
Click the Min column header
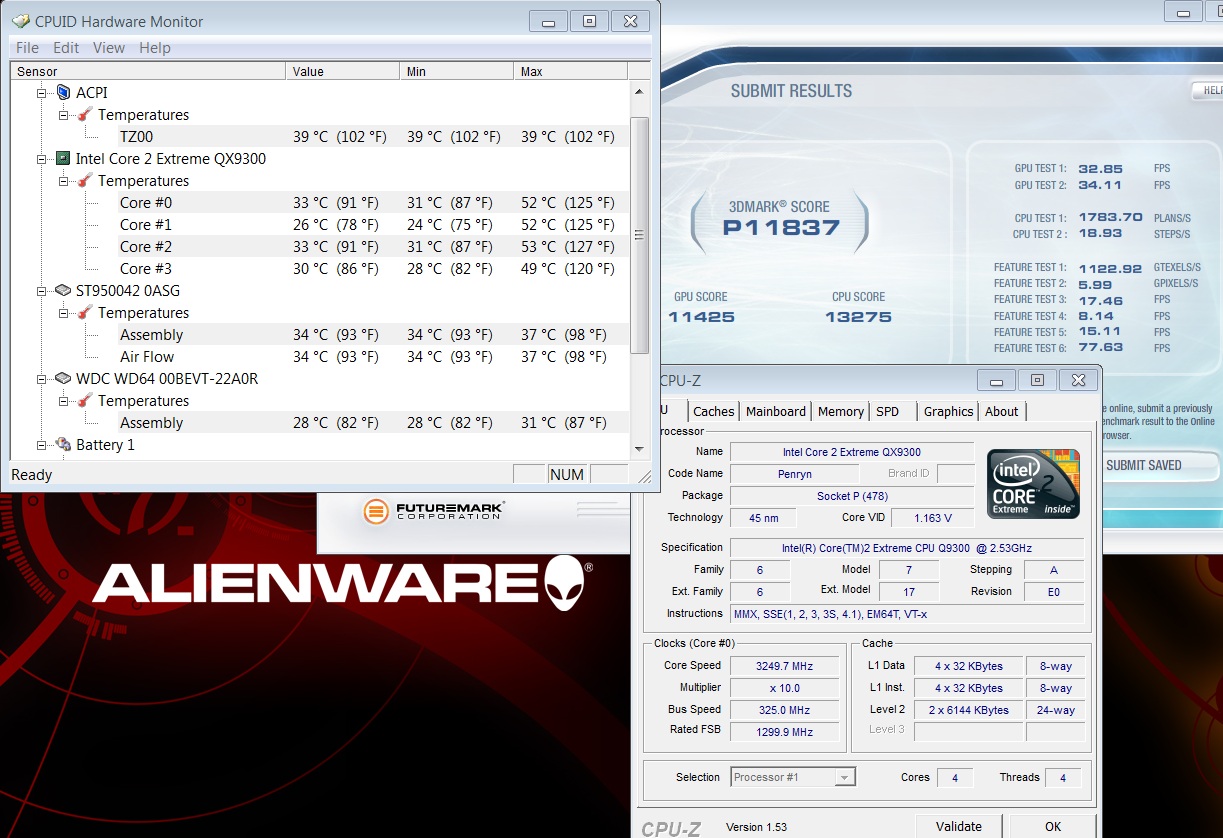457,71
